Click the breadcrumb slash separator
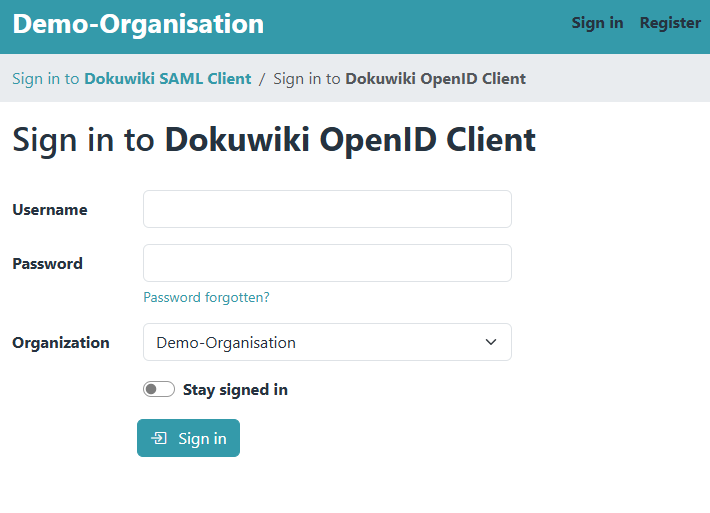The height and width of the screenshot is (513, 710). pyautogui.click(x=262, y=78)
